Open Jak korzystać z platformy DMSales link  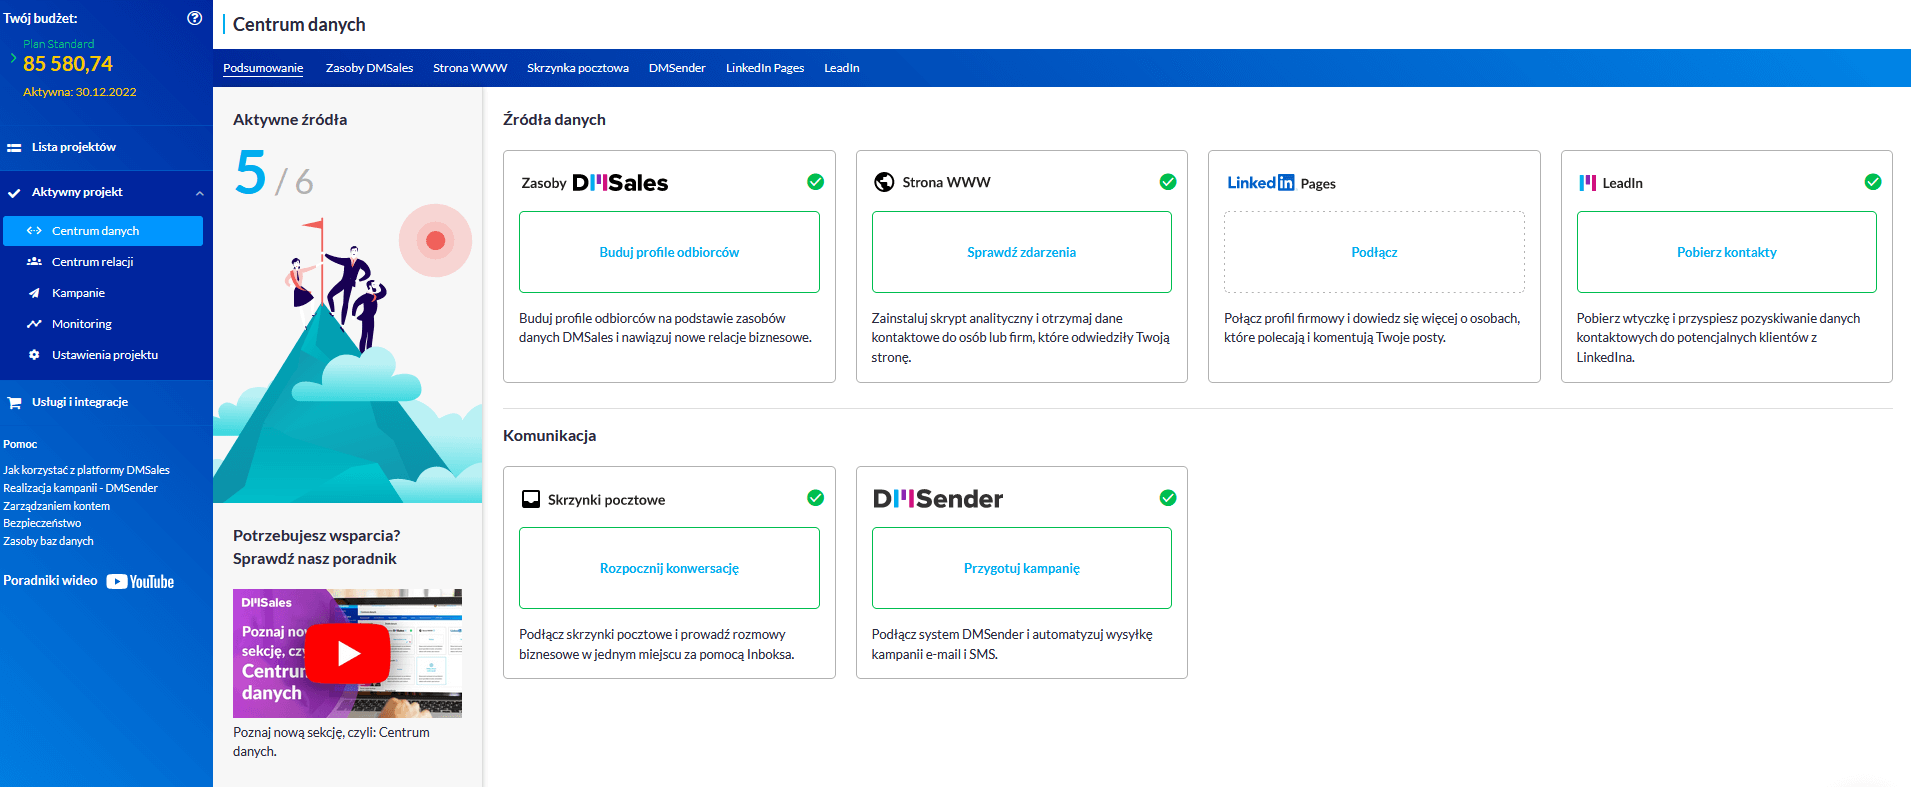coord(86,470)
